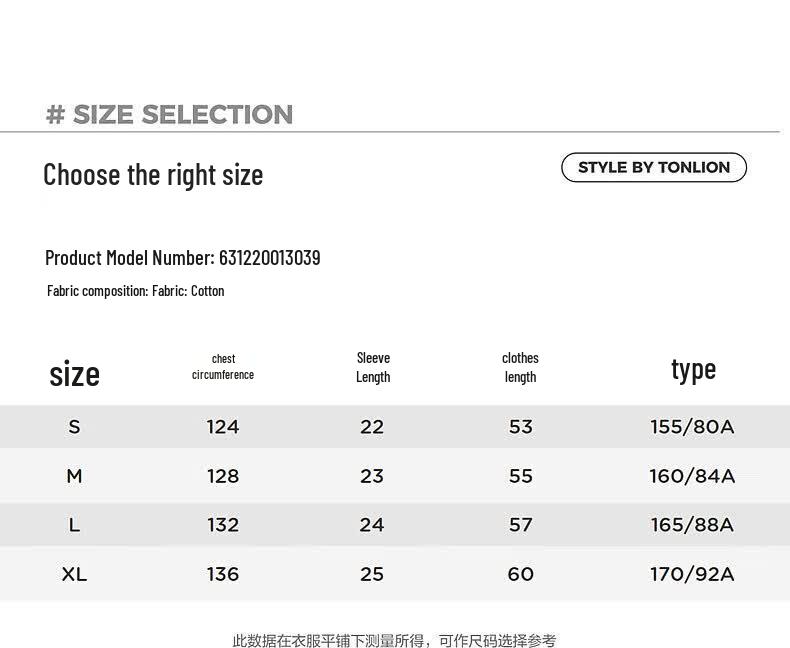Click the Choose the right size title
Screen dimensions: 790x648
coord(153,175)
